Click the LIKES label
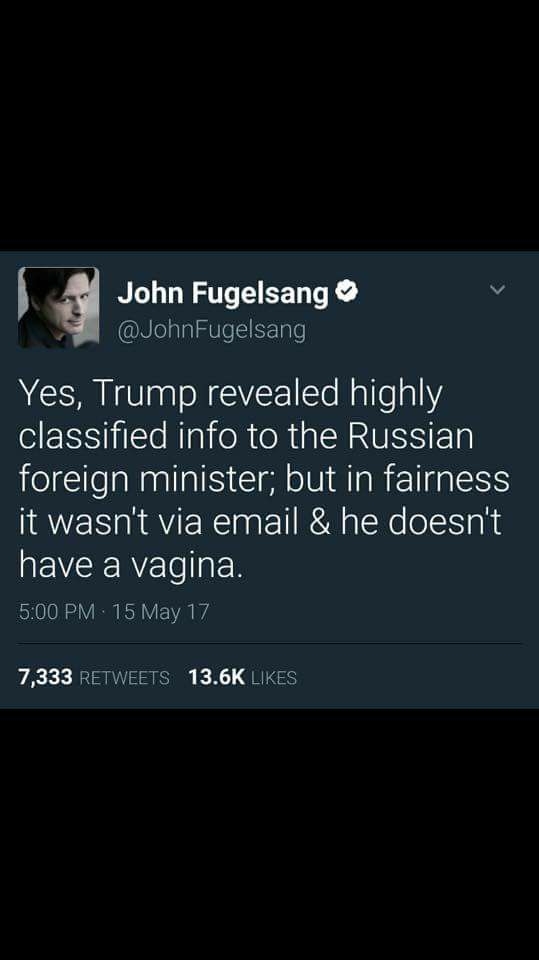Viewport: 539px width, 960px height. [274, 678]
